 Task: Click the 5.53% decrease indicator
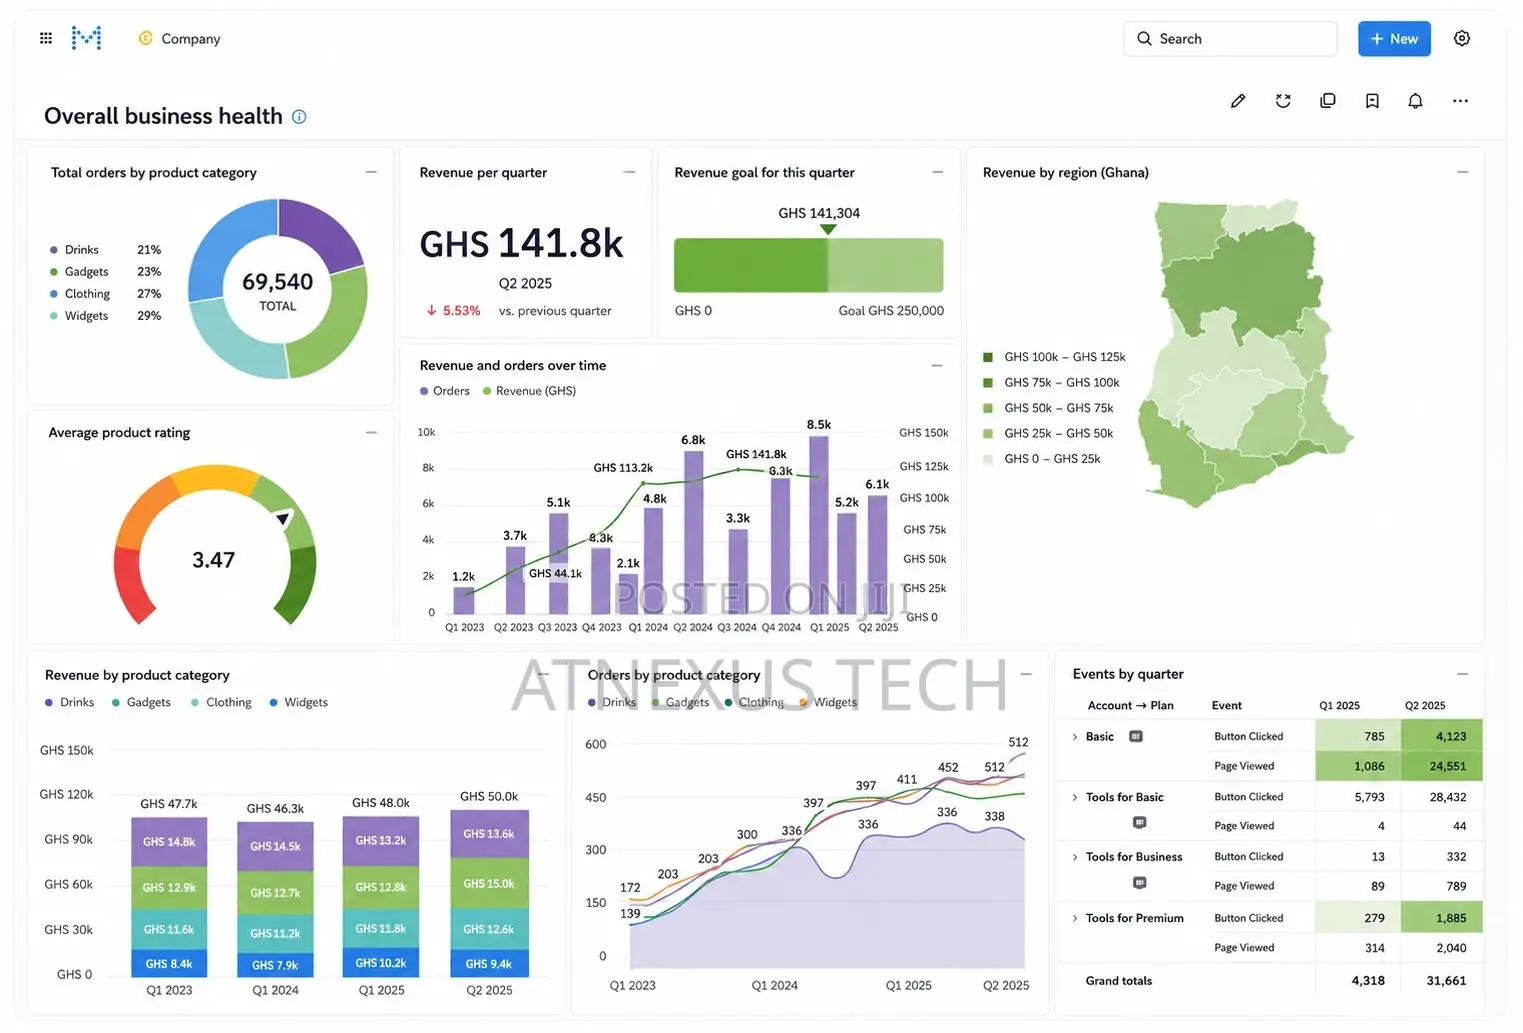tap(453, 311)
